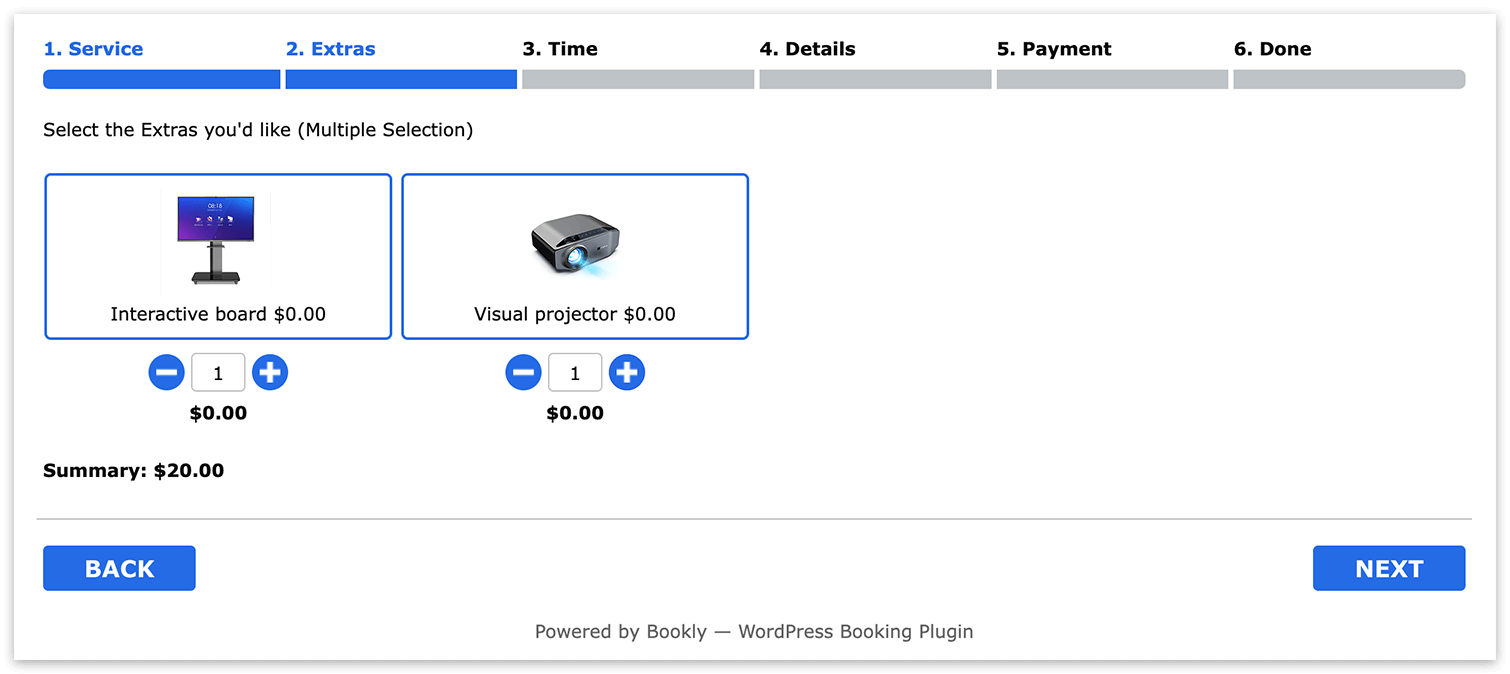
Task: Select the 4. Details step
Action: coord(807,49)
